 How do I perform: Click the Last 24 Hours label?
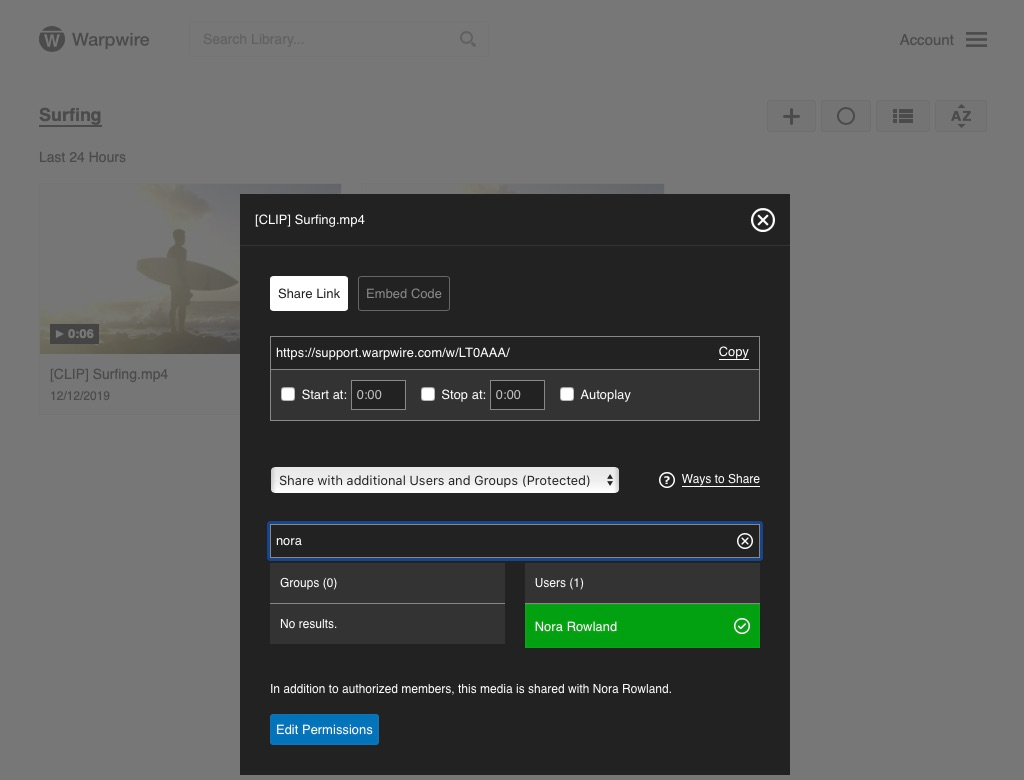coord(82,157)
